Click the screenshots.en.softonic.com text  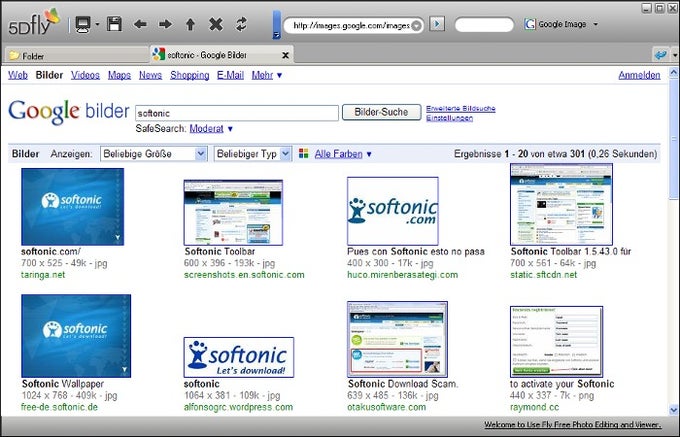[x=244, y=275]
